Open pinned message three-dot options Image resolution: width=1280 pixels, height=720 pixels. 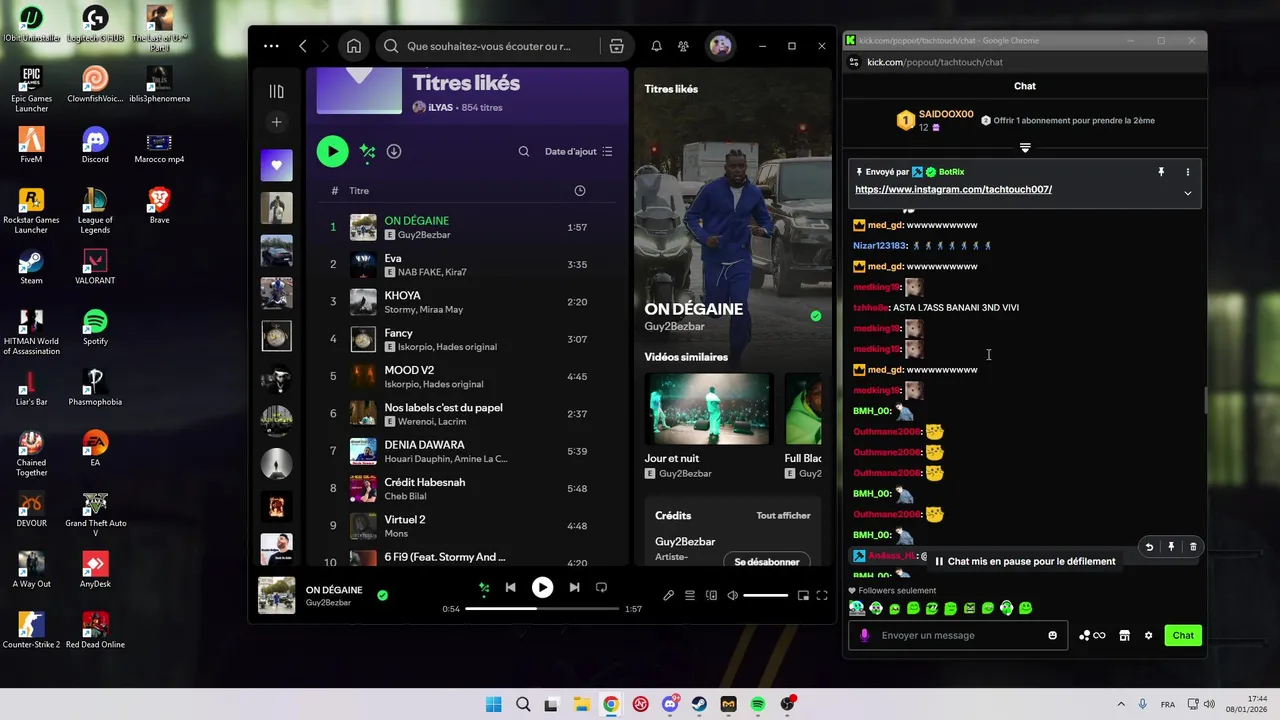1188,172
